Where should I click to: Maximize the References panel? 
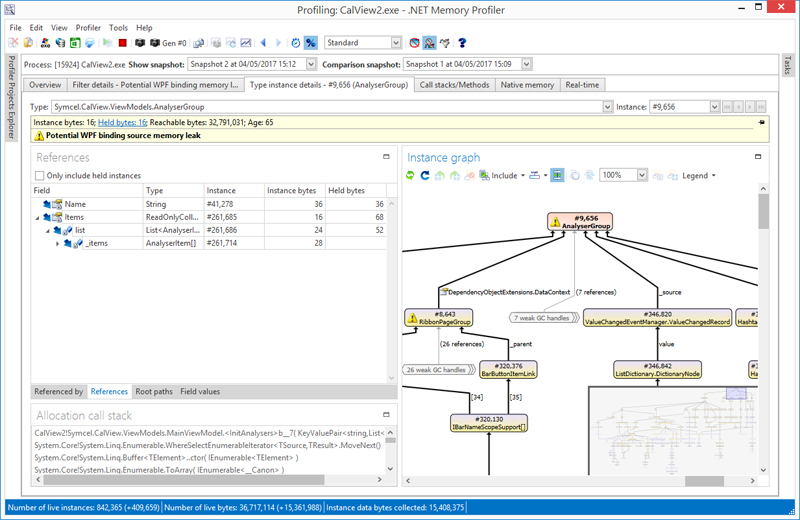coord(386,157)
